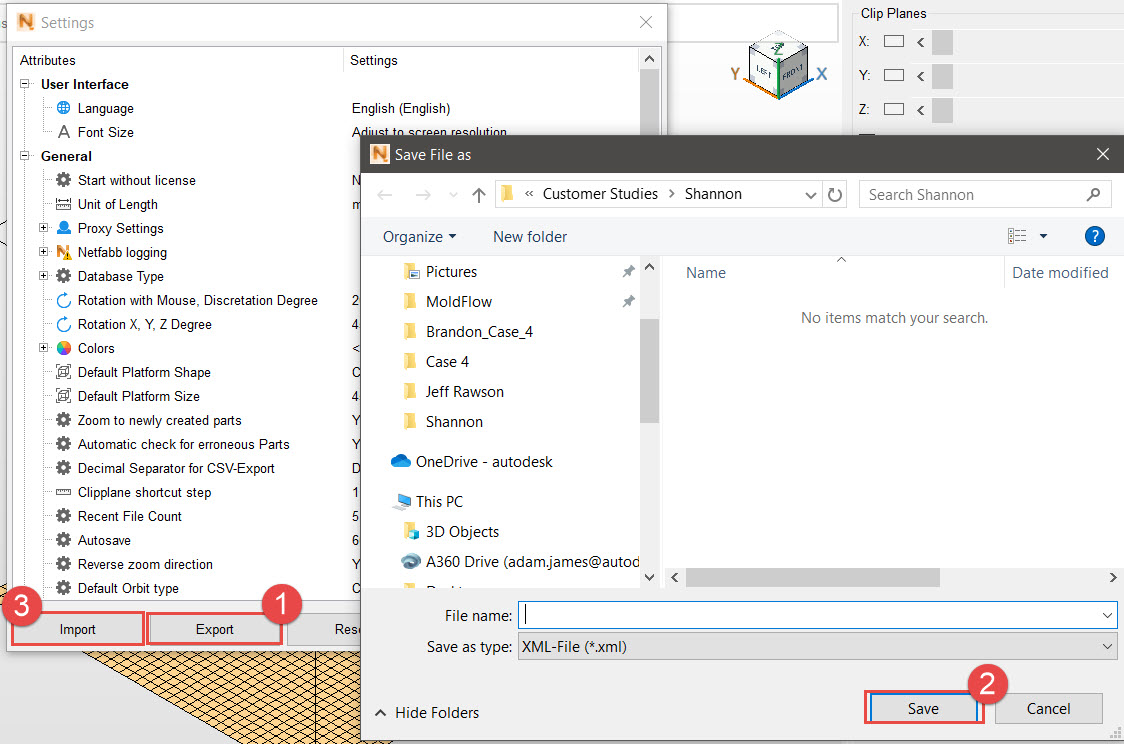
Task: Click the Rotation X, Y, Z Degree icon
Action: point(64,324)
